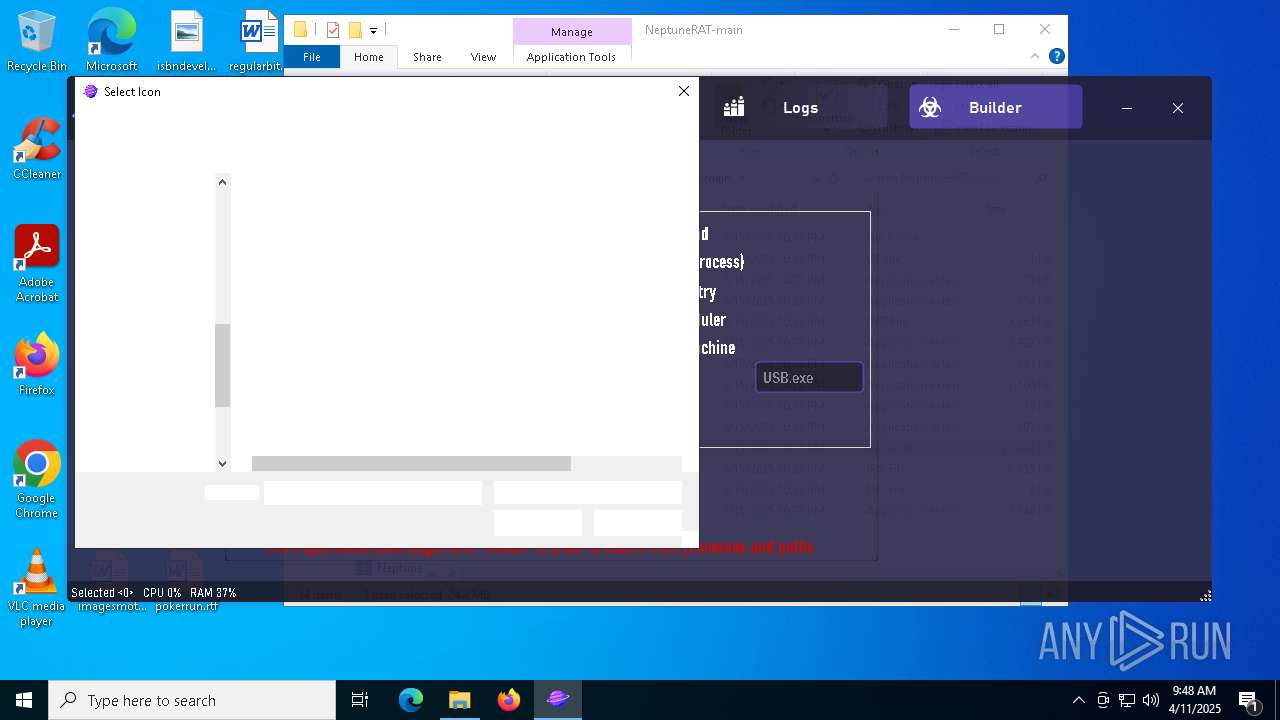1280x720 pixels.
Task: Open the CCleaner desktop shortcut
Action: (x=37, y=149)
